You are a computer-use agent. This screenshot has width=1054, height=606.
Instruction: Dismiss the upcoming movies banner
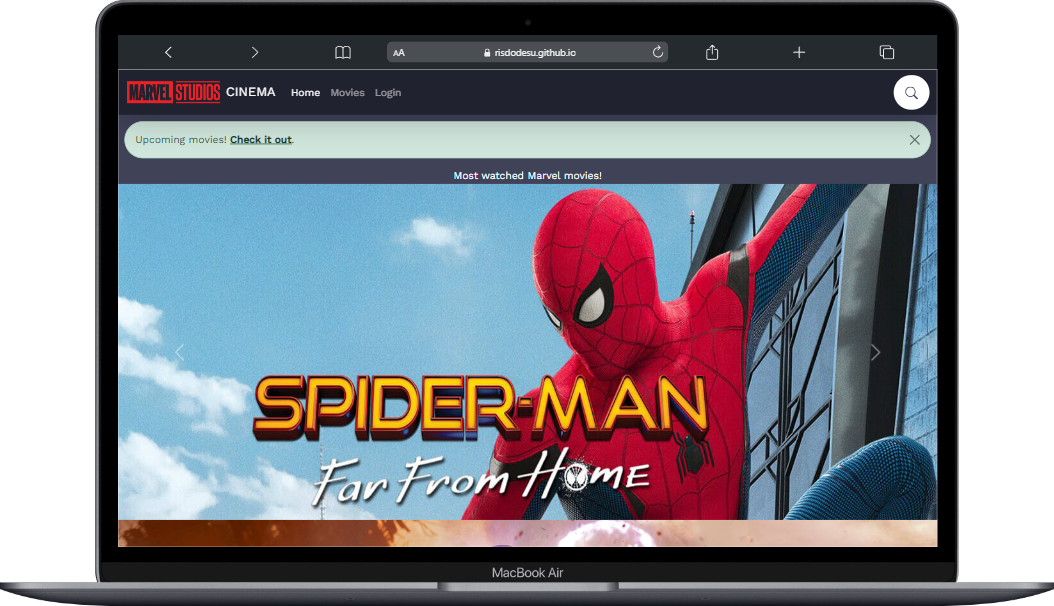(914, 140)
